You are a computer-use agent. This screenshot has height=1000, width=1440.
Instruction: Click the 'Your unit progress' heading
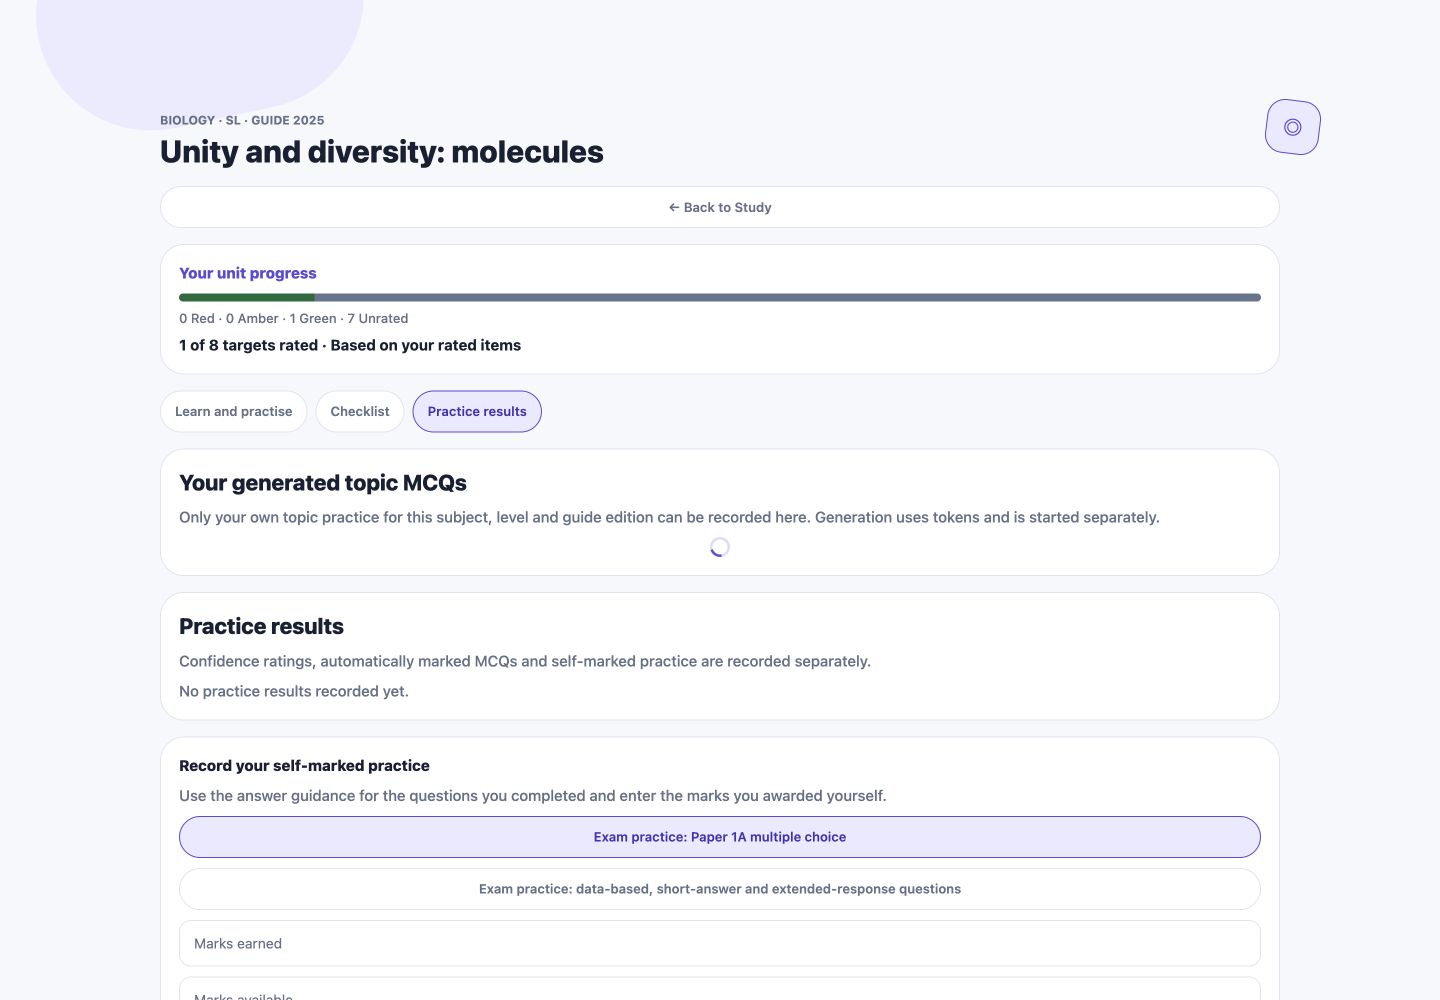click(x=248, y=273)
